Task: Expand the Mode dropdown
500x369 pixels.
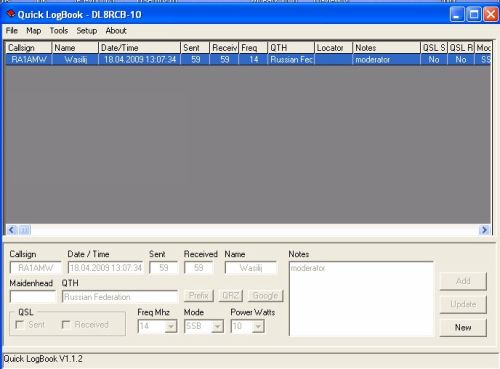Action: pyautogui.click(x=218, y=326)
